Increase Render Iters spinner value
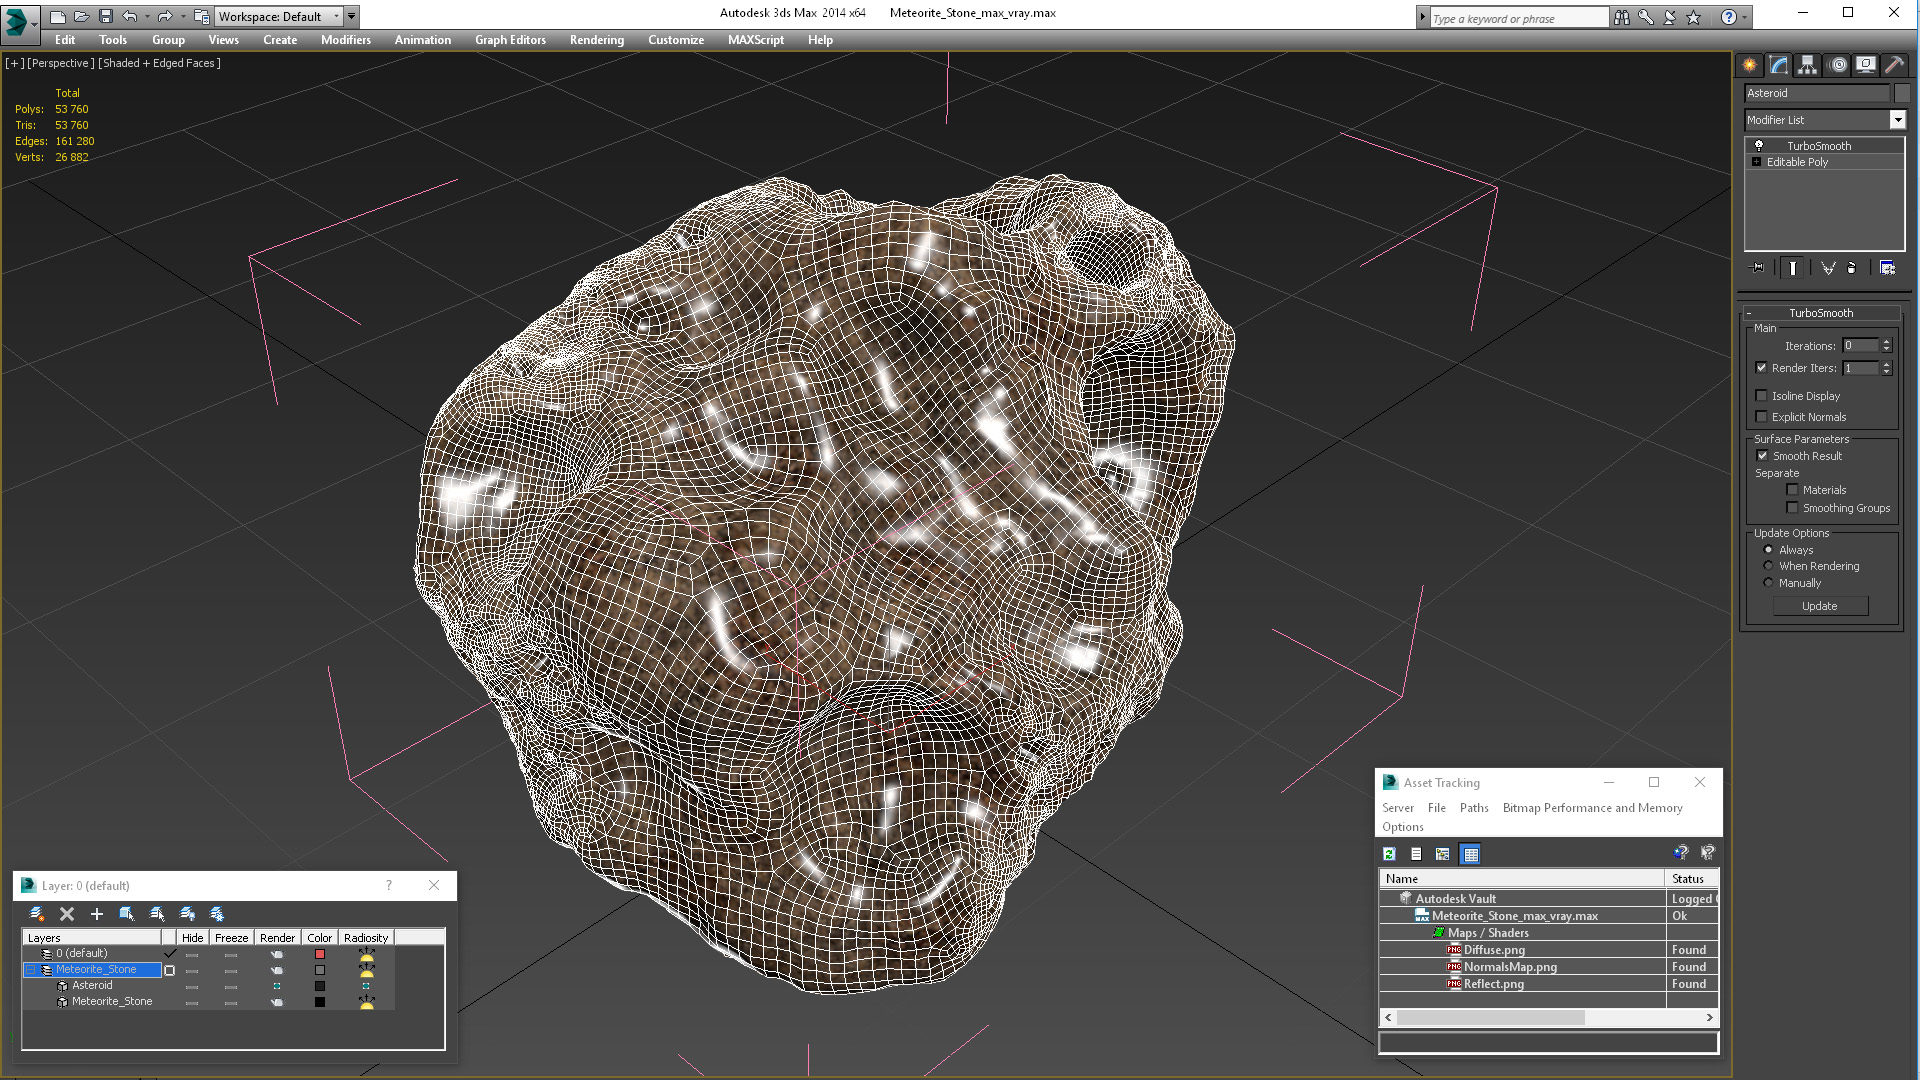1920x1080 pixels. (x=1887, y=364)
